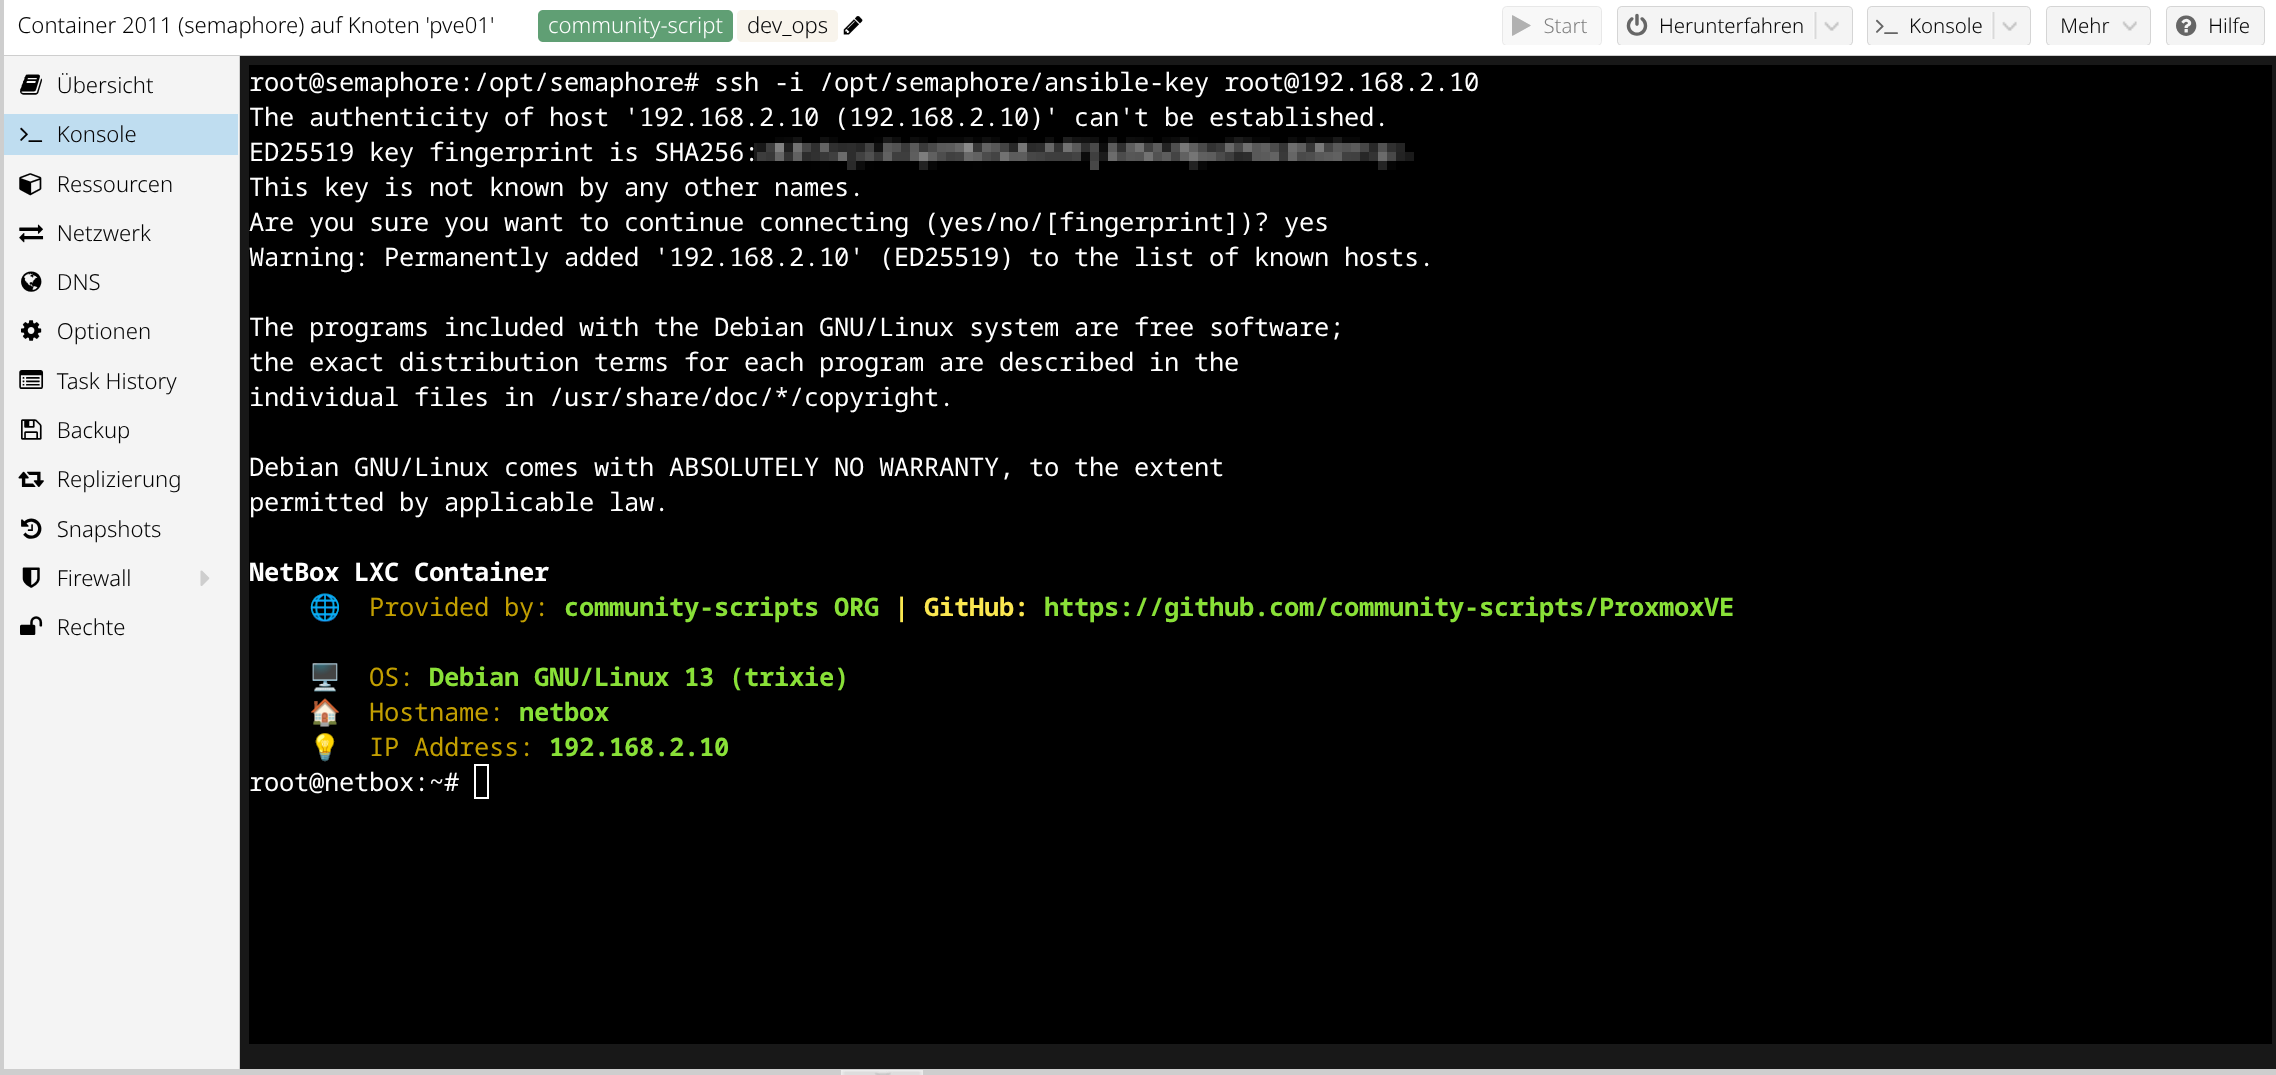Open the Firewall shield icon
2276x1075 pixels.
click(x=31, y=578)
